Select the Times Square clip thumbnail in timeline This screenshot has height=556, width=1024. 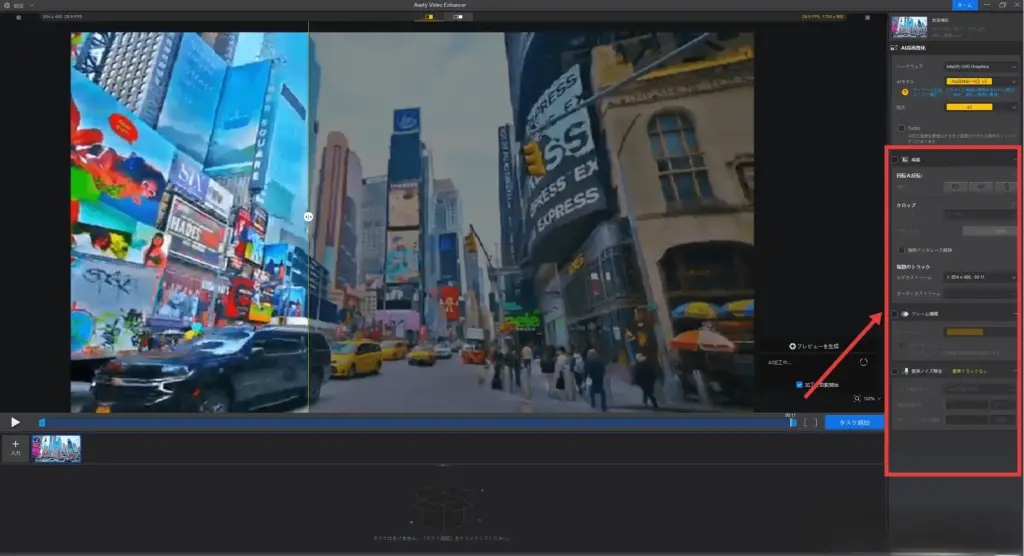coord(56,449)
